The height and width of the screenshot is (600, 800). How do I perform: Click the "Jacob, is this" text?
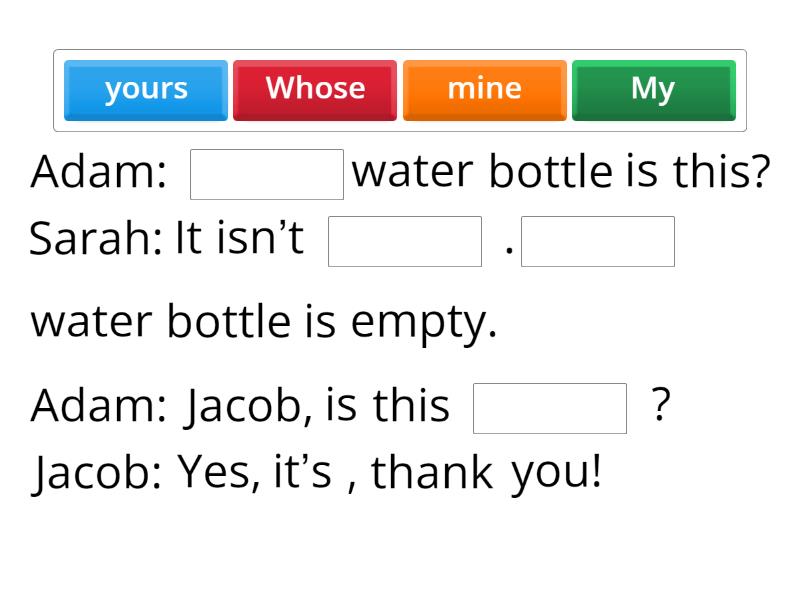coord(317,406)
